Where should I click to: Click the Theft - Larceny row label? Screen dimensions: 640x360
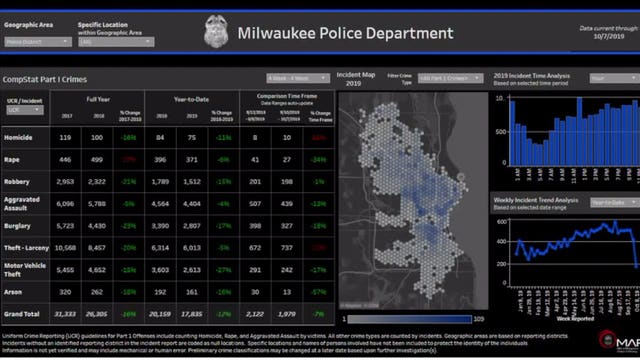click(x=26, y=248)
